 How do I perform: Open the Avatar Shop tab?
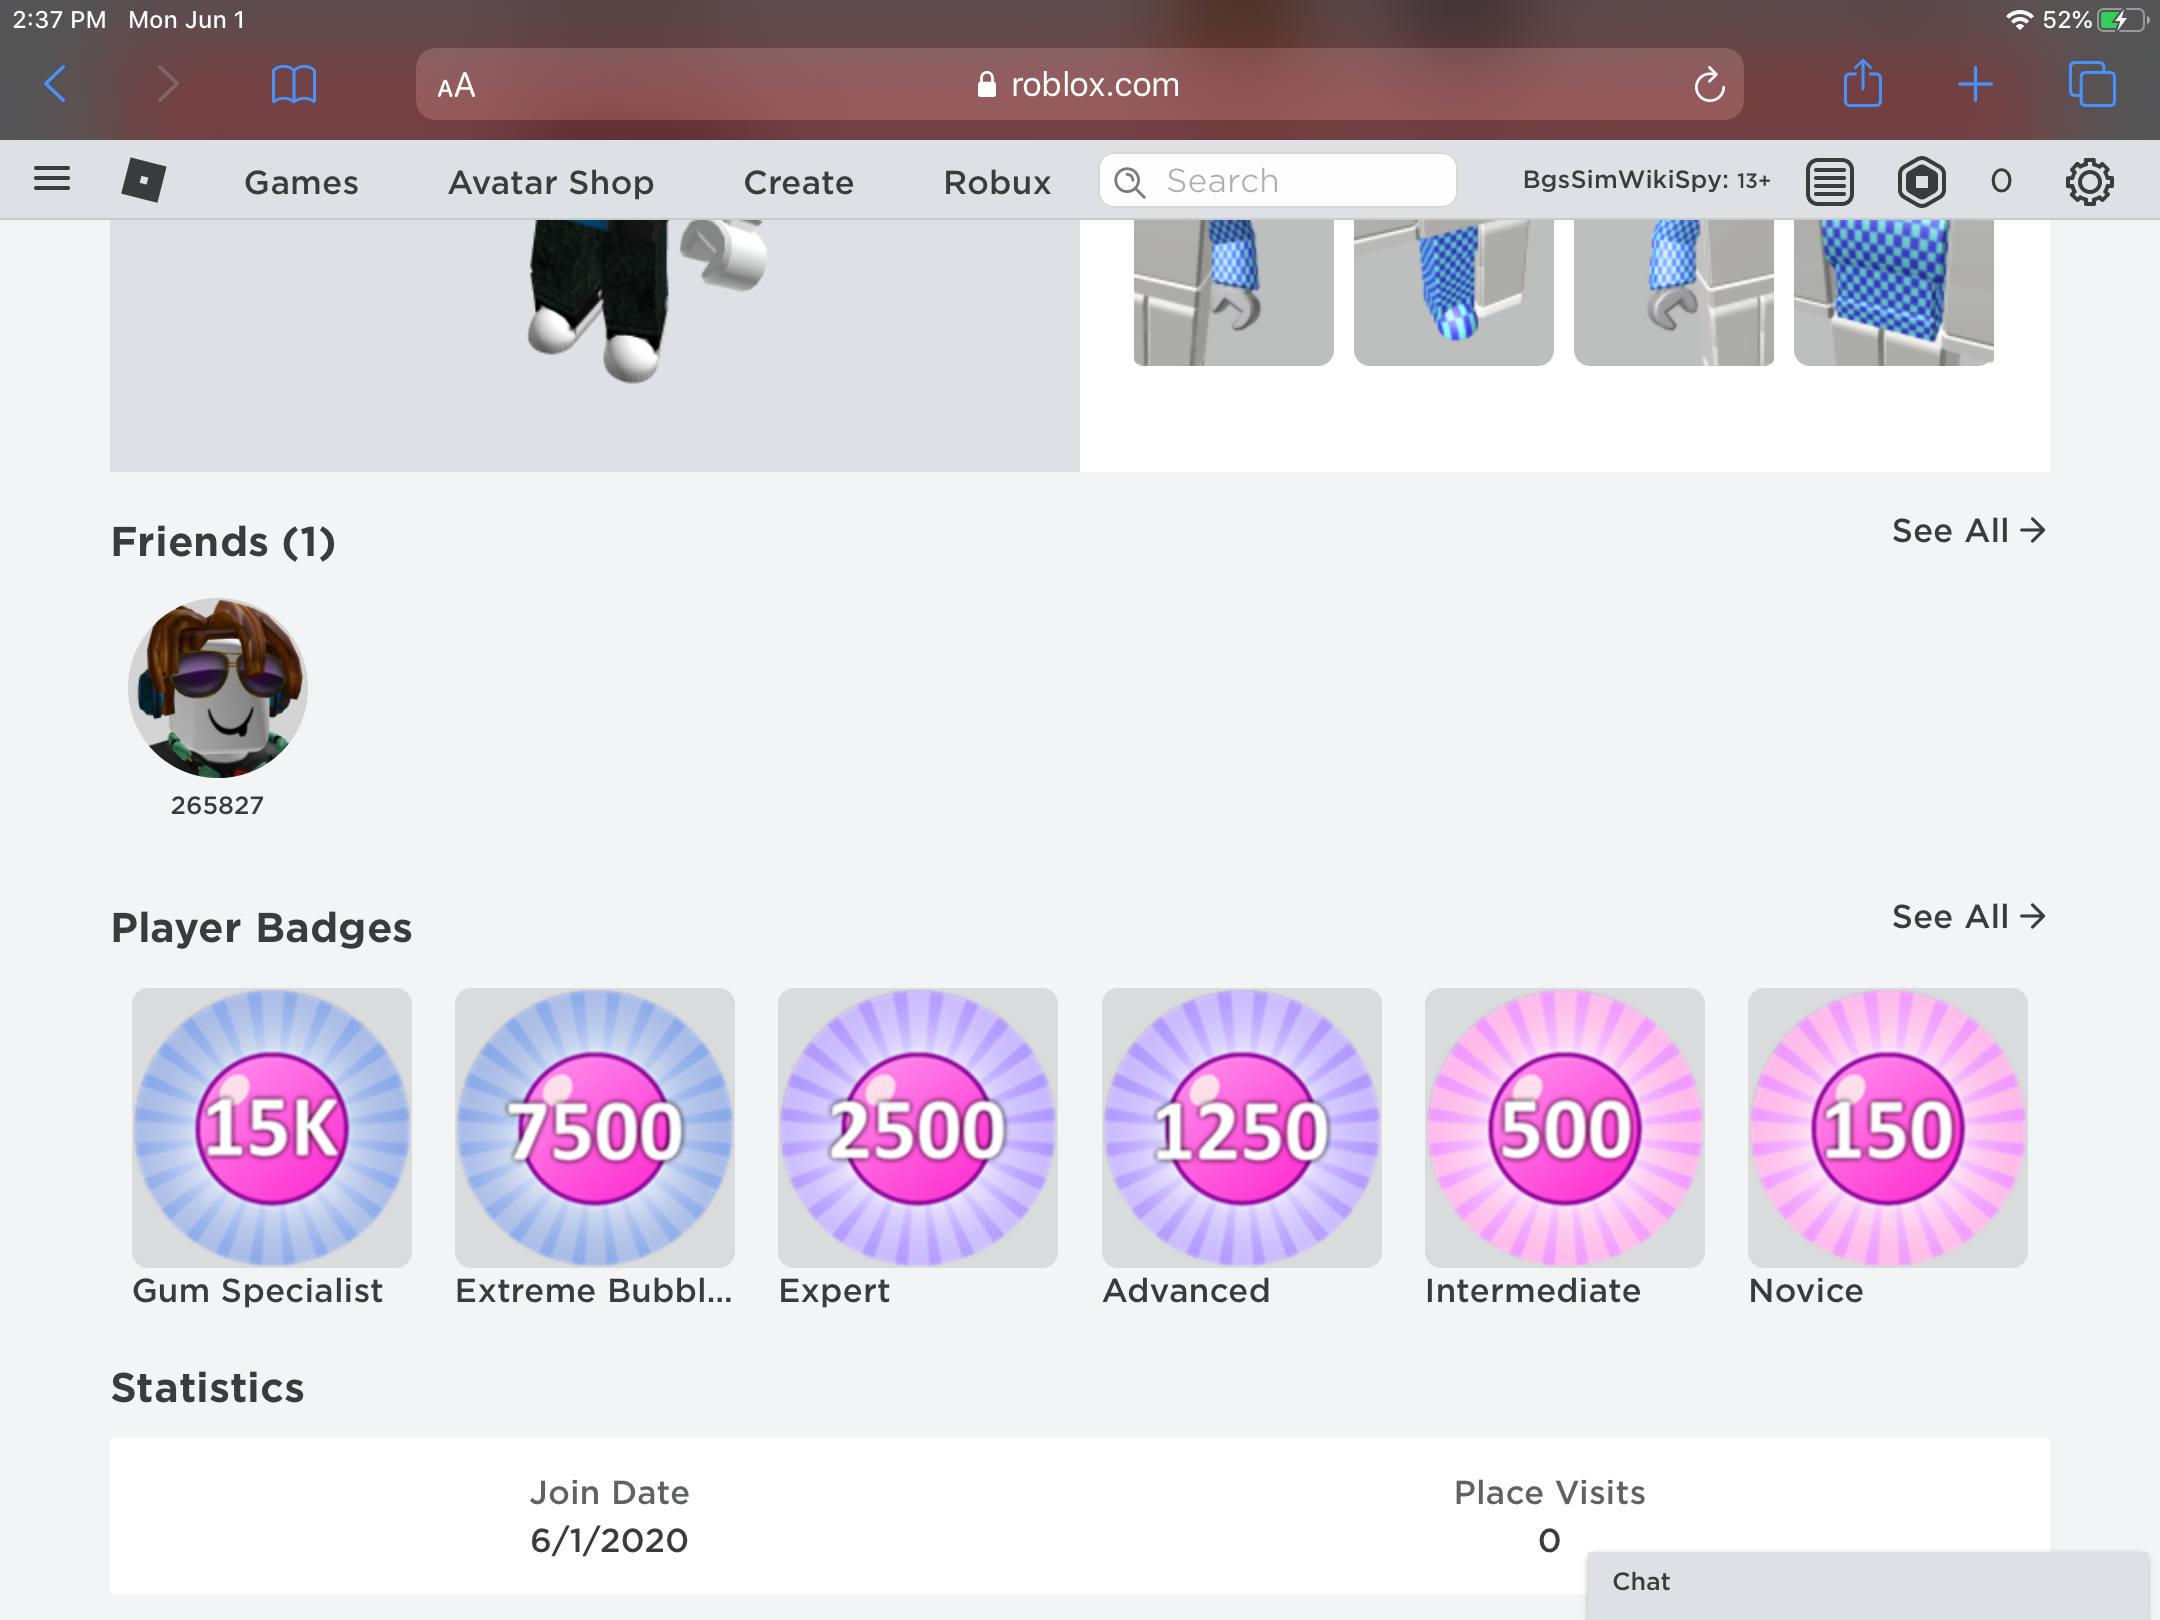click(x=551, y=180)
